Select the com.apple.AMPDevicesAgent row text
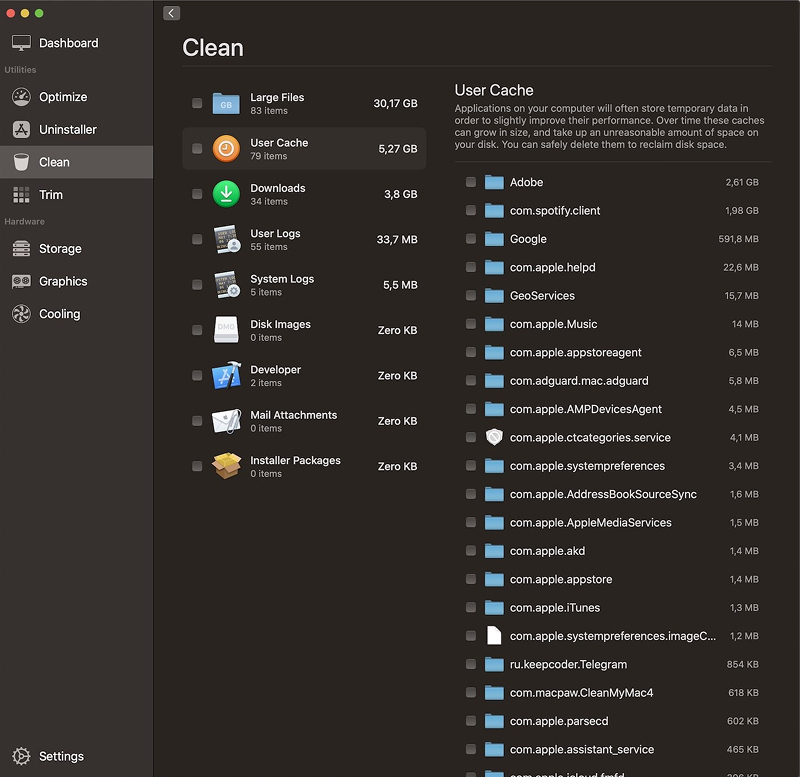The height and width of the screenshot is (777, 800). coord(586,409)
